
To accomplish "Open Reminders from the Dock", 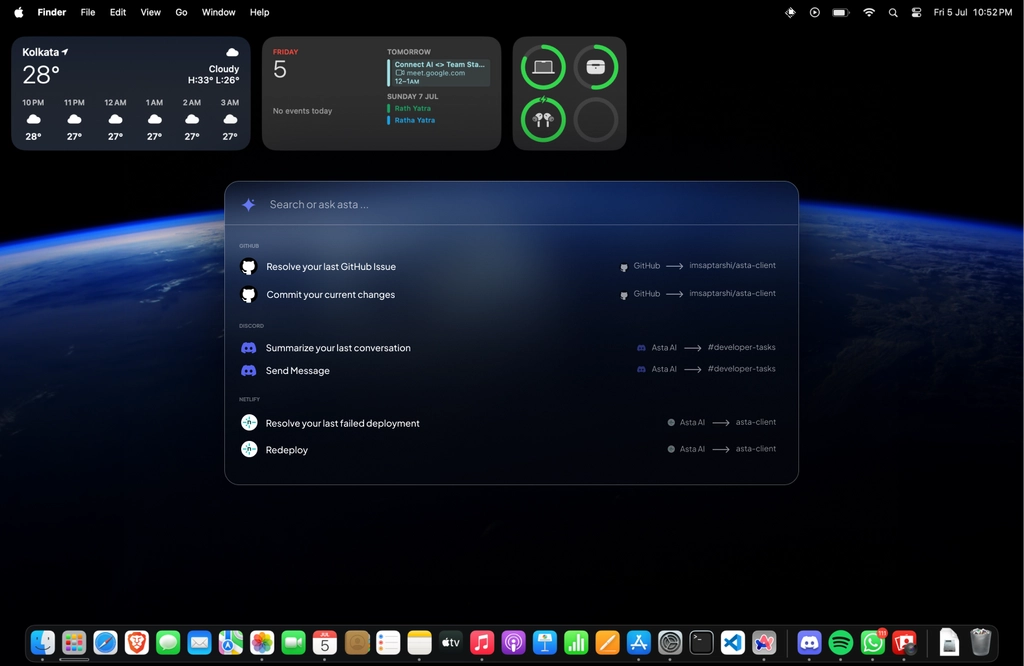I will click(388, 643).
